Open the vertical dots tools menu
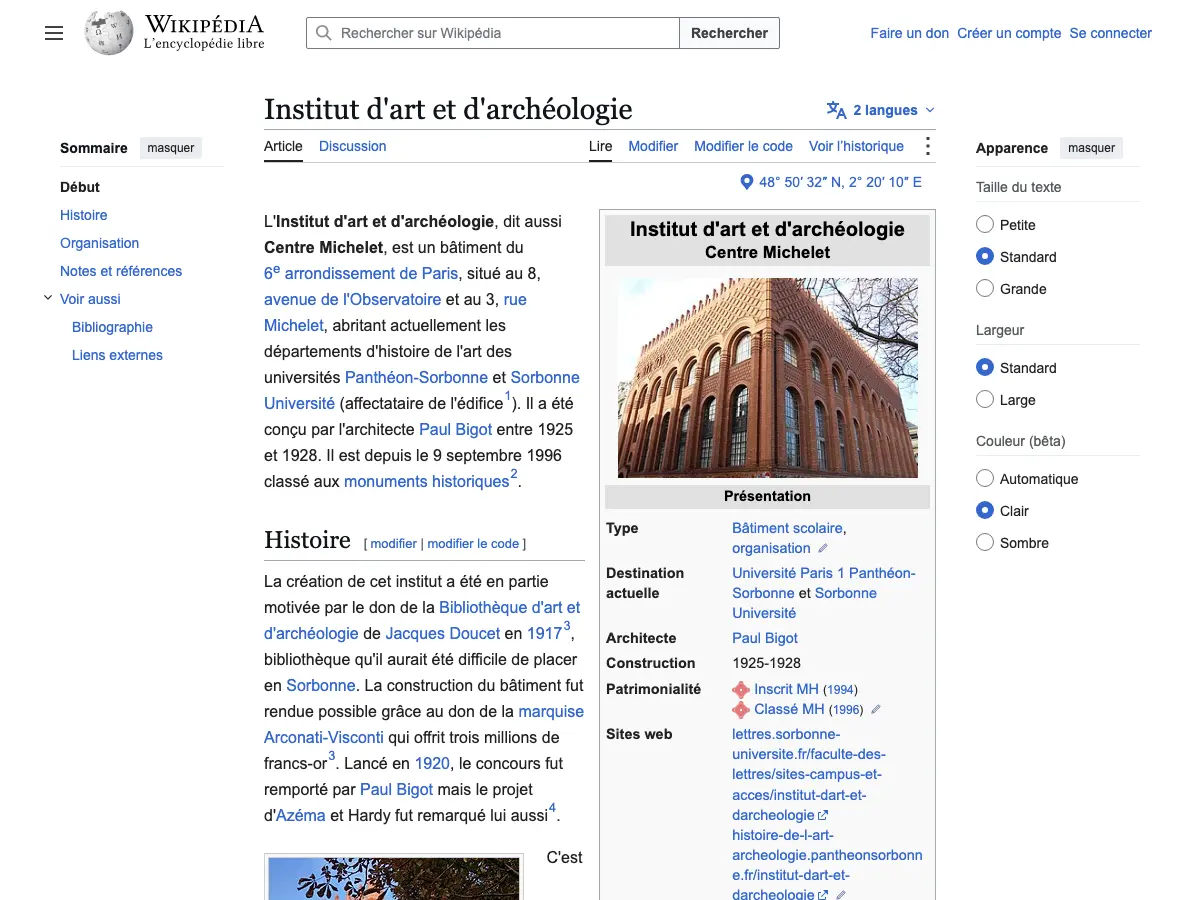1200x900 pixels. tap(928, 146)
